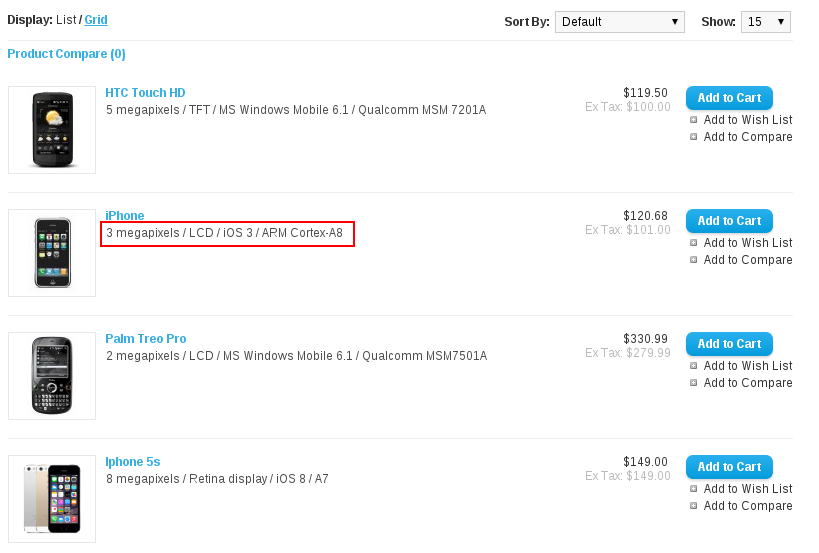819x553 pixels.
Task: Open the Palm Treo Pro product thumbnail
Action: (x=52, y=376)
